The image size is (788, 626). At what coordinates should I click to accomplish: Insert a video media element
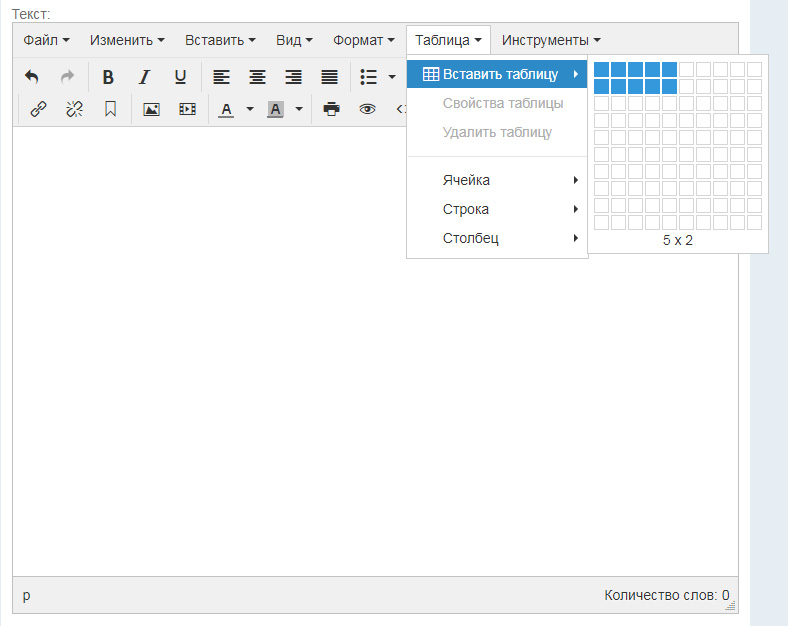pyautogui.click(x=187, y=109)
